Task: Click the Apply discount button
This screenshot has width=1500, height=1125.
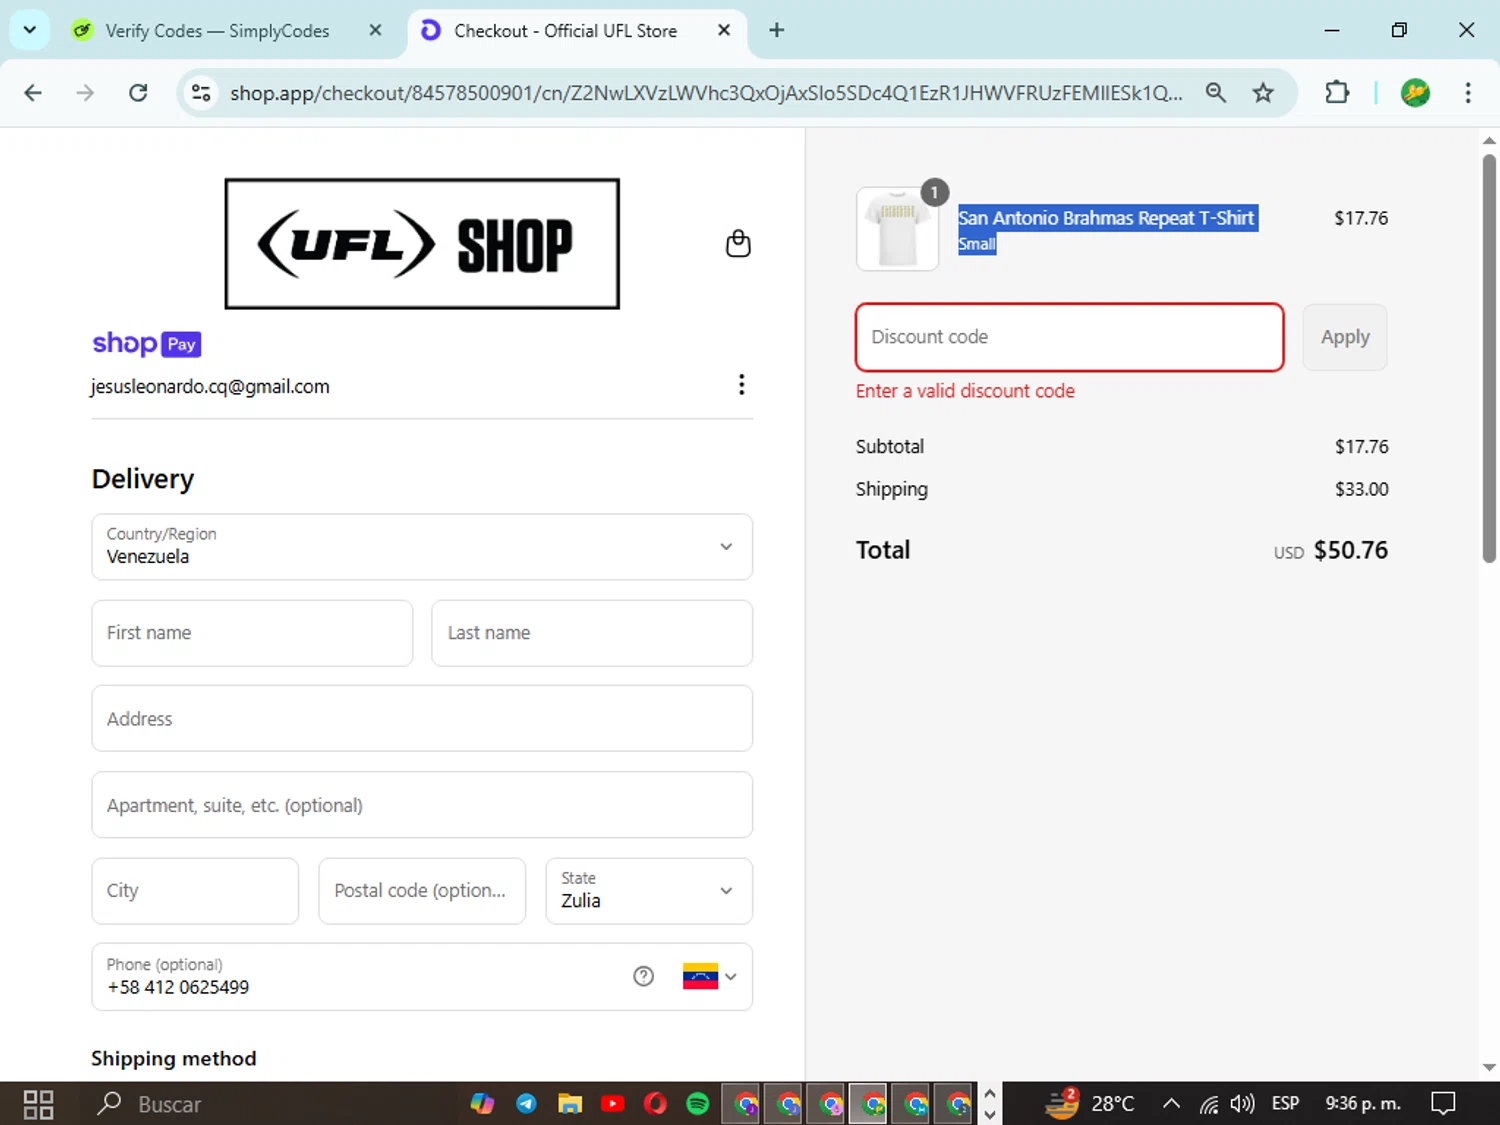Action: [1345, 337]
